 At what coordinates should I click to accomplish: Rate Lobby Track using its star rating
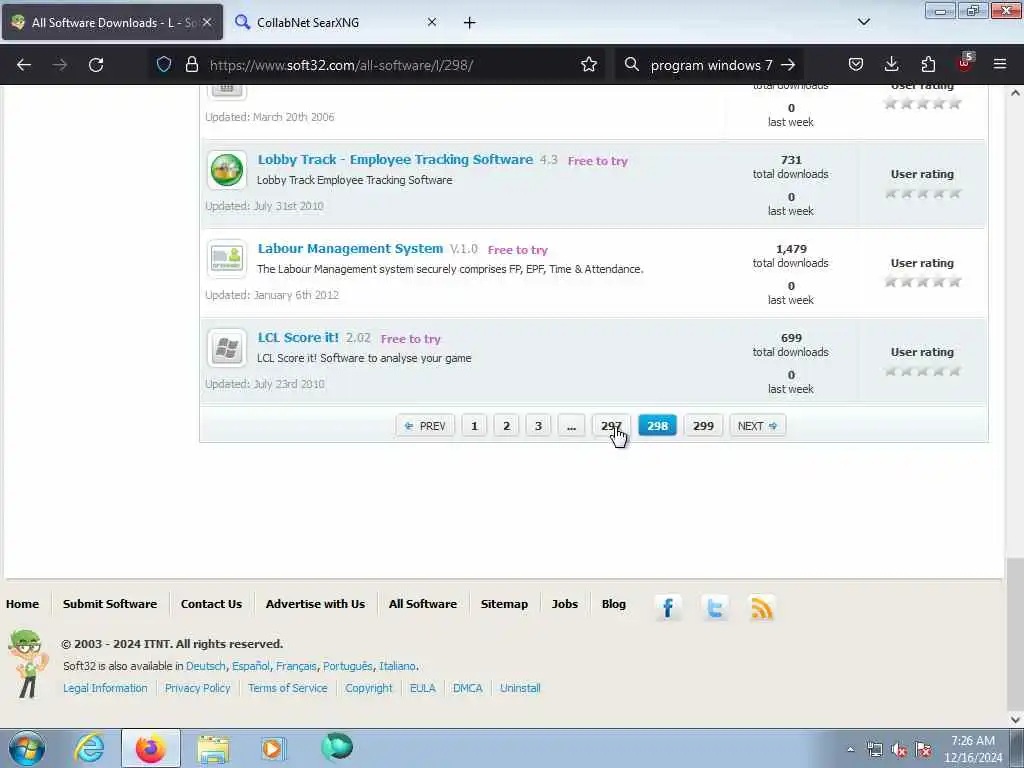point(922,193)
